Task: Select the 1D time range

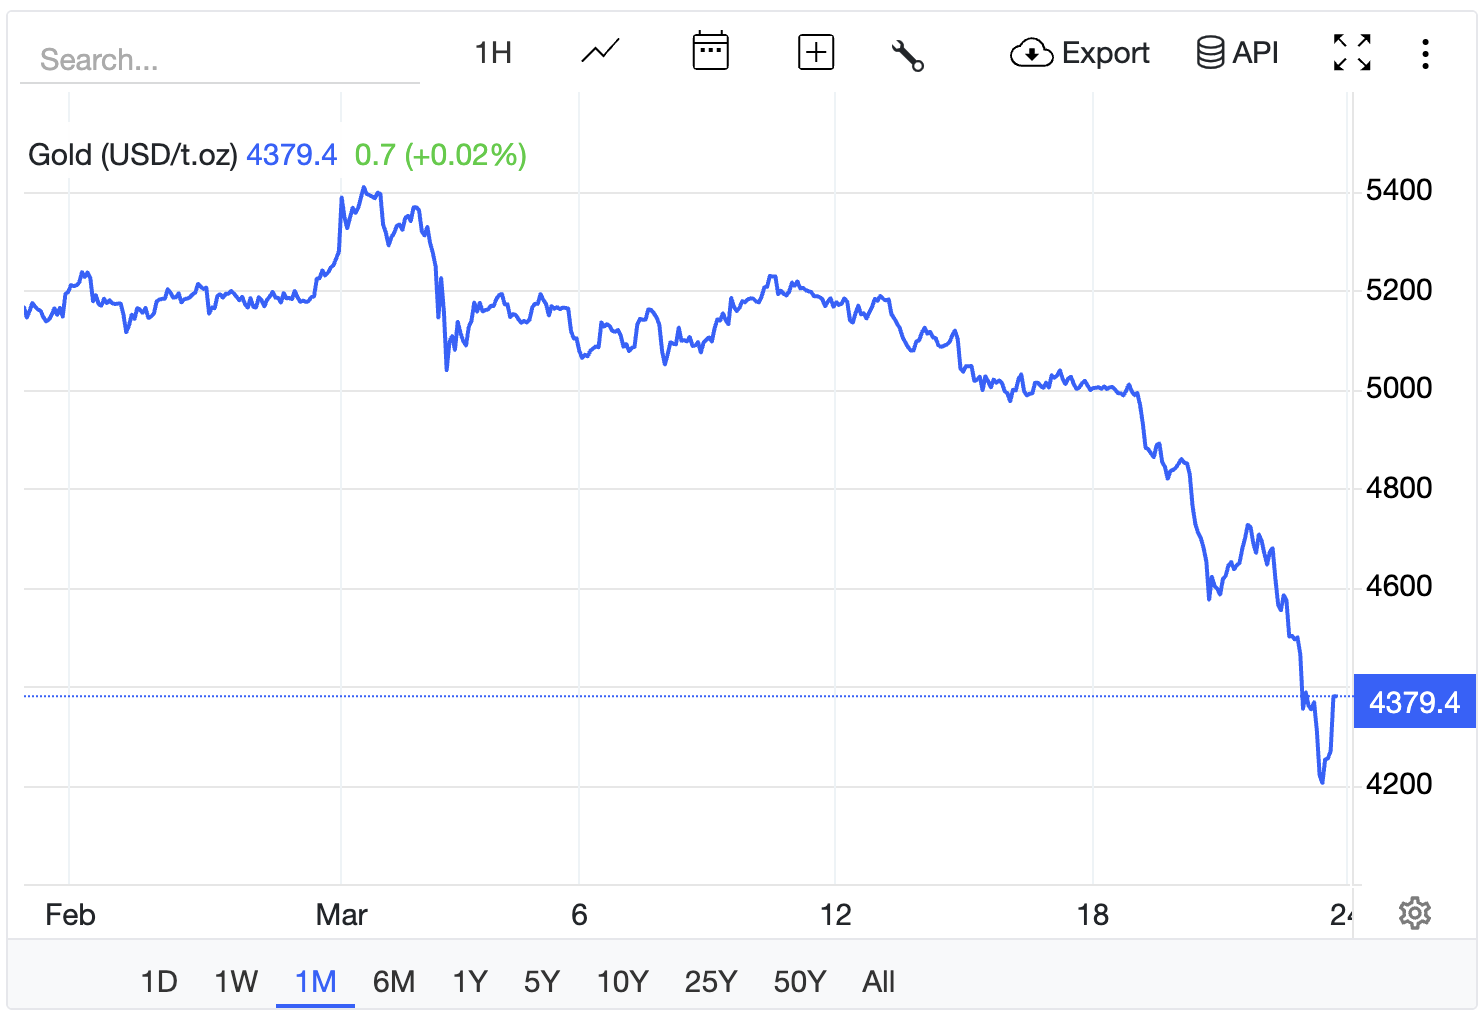Action: point(159,982)
